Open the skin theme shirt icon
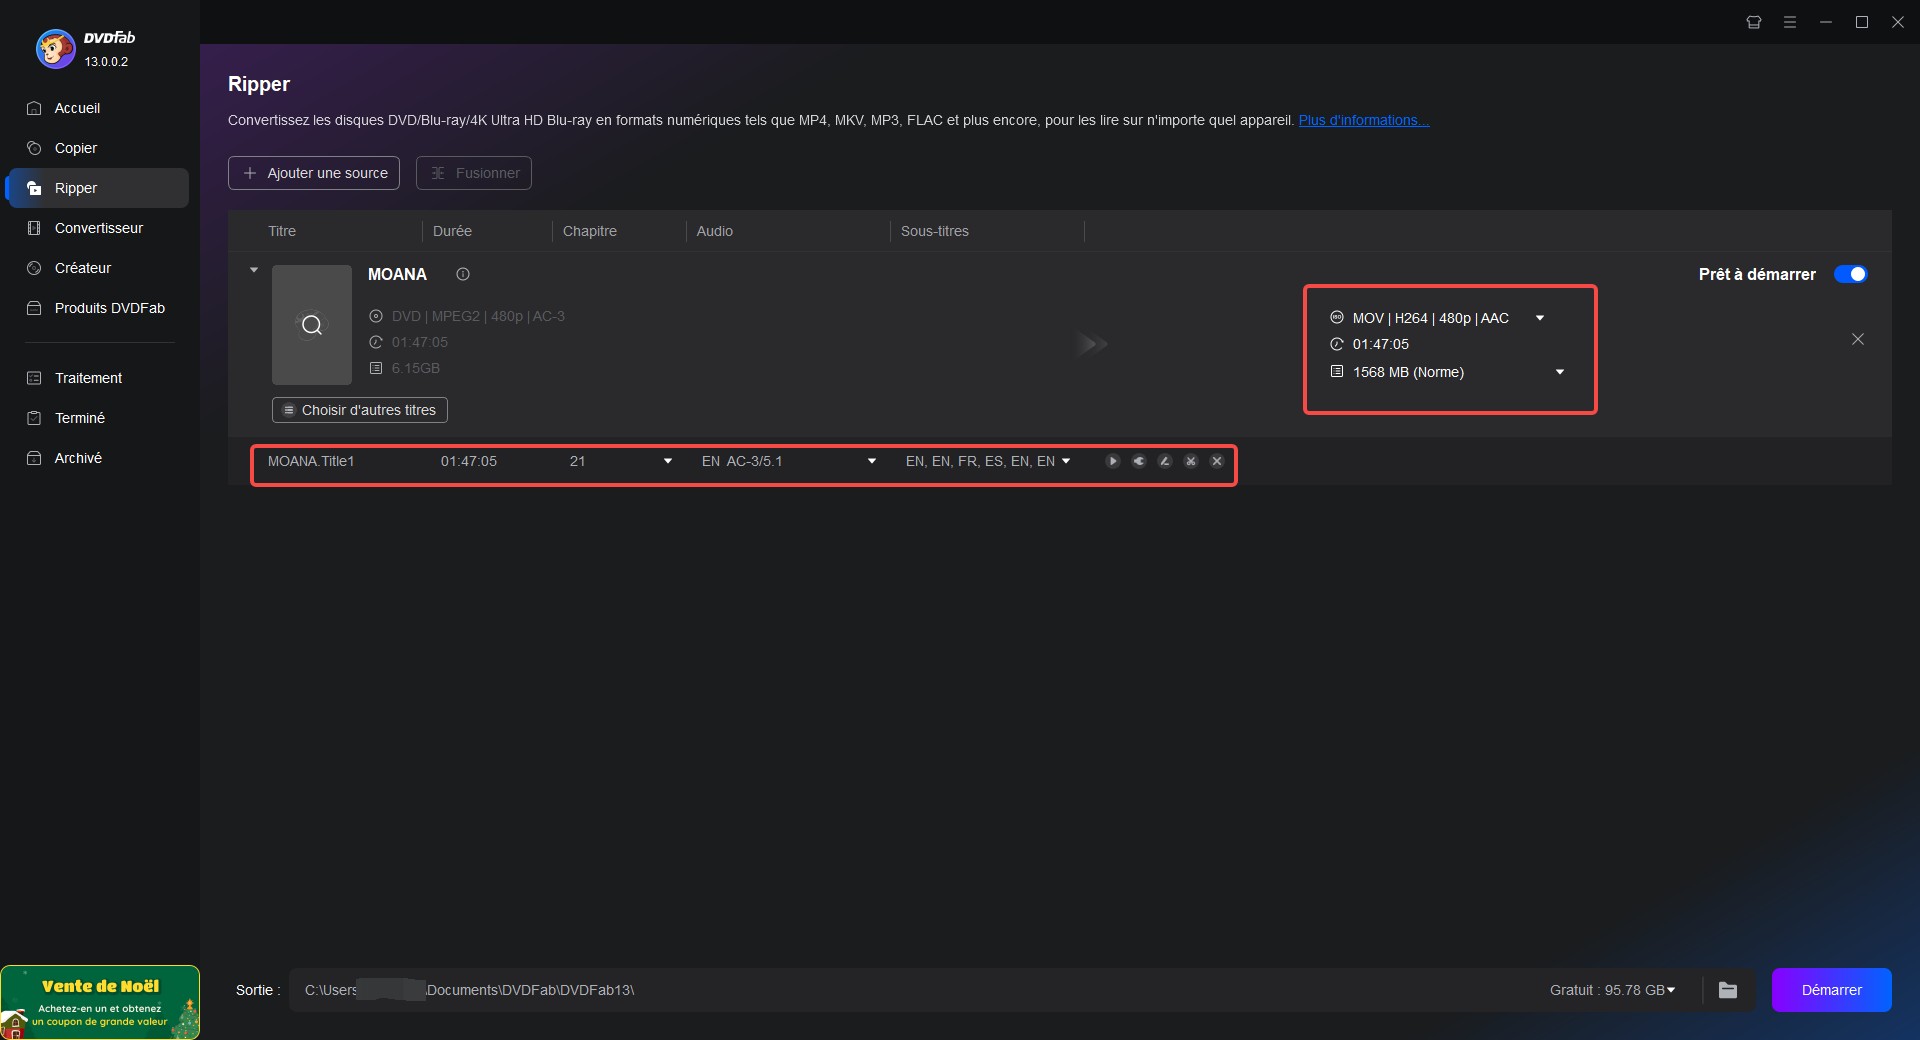This screenshot has height=1040, width=1920. 1754,22
